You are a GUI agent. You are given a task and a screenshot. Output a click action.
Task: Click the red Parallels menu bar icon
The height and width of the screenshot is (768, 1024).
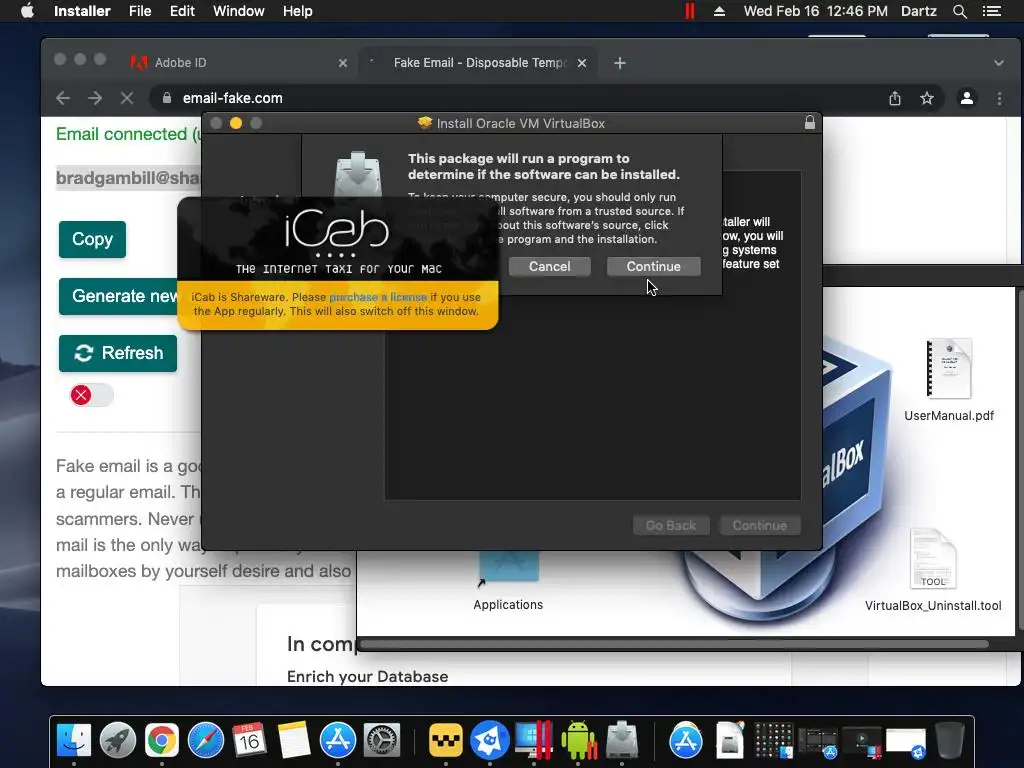(690, 11)
